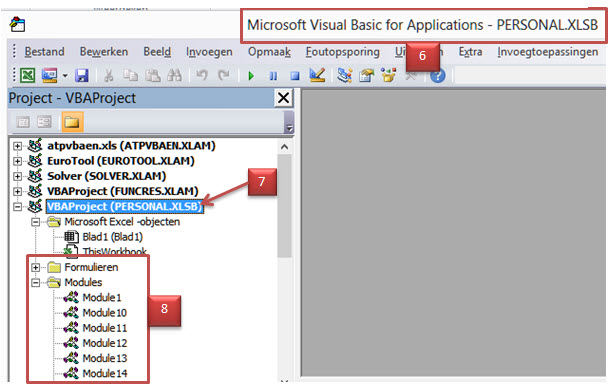Screen dimensions: 609x387
Task: Expand the EuroTool project node
Action: click(17, 161)
